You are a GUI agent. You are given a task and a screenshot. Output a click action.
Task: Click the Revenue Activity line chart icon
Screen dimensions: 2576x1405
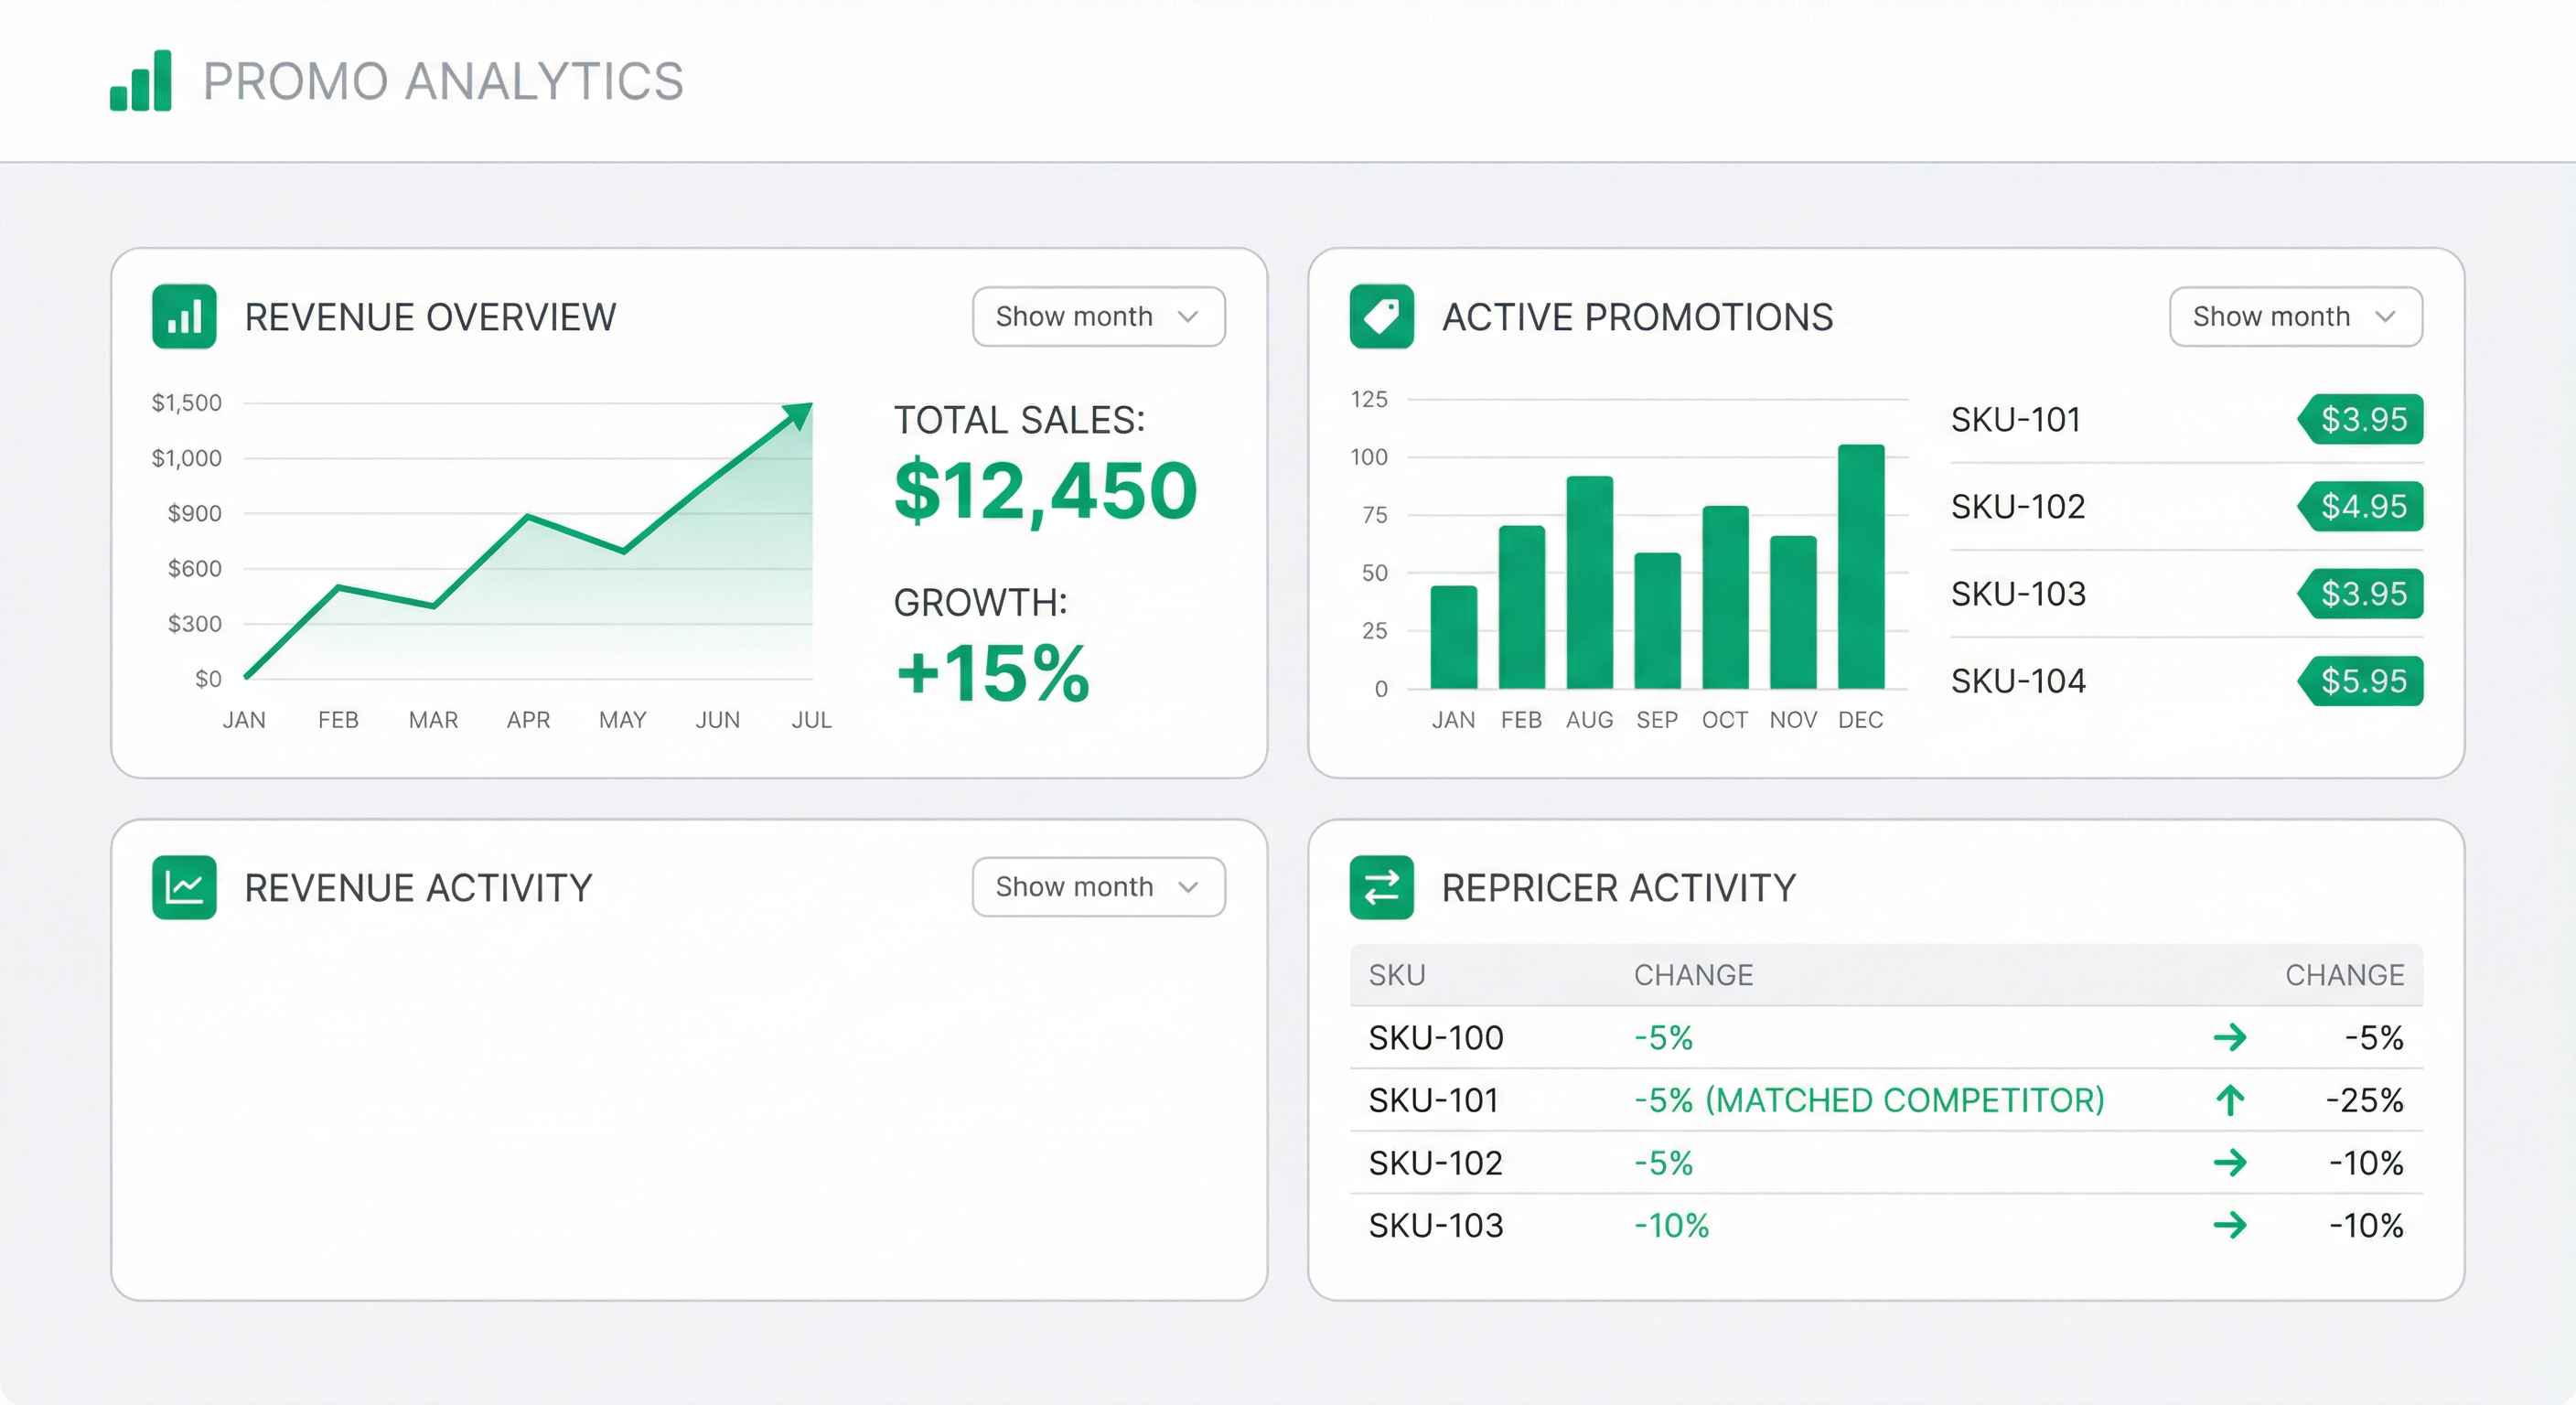click(x=184, y=887)
